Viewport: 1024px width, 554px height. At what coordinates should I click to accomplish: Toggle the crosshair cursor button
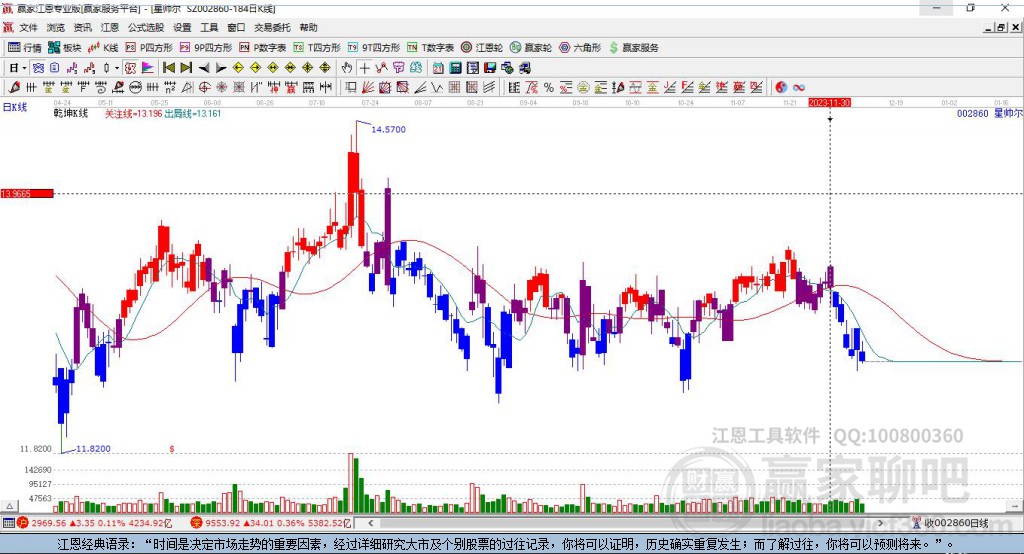[x=364, y=67]
